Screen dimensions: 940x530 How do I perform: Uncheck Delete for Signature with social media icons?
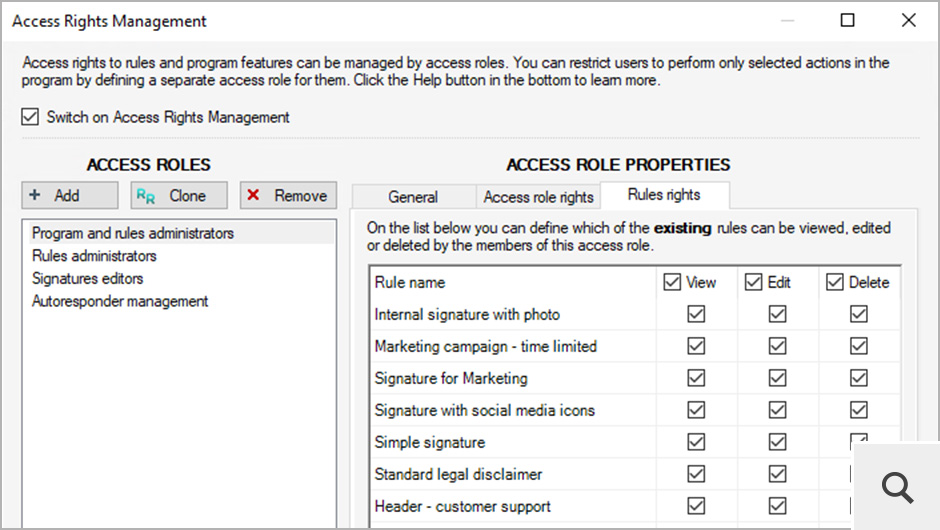pyautogui.click(x=859, y=410)
